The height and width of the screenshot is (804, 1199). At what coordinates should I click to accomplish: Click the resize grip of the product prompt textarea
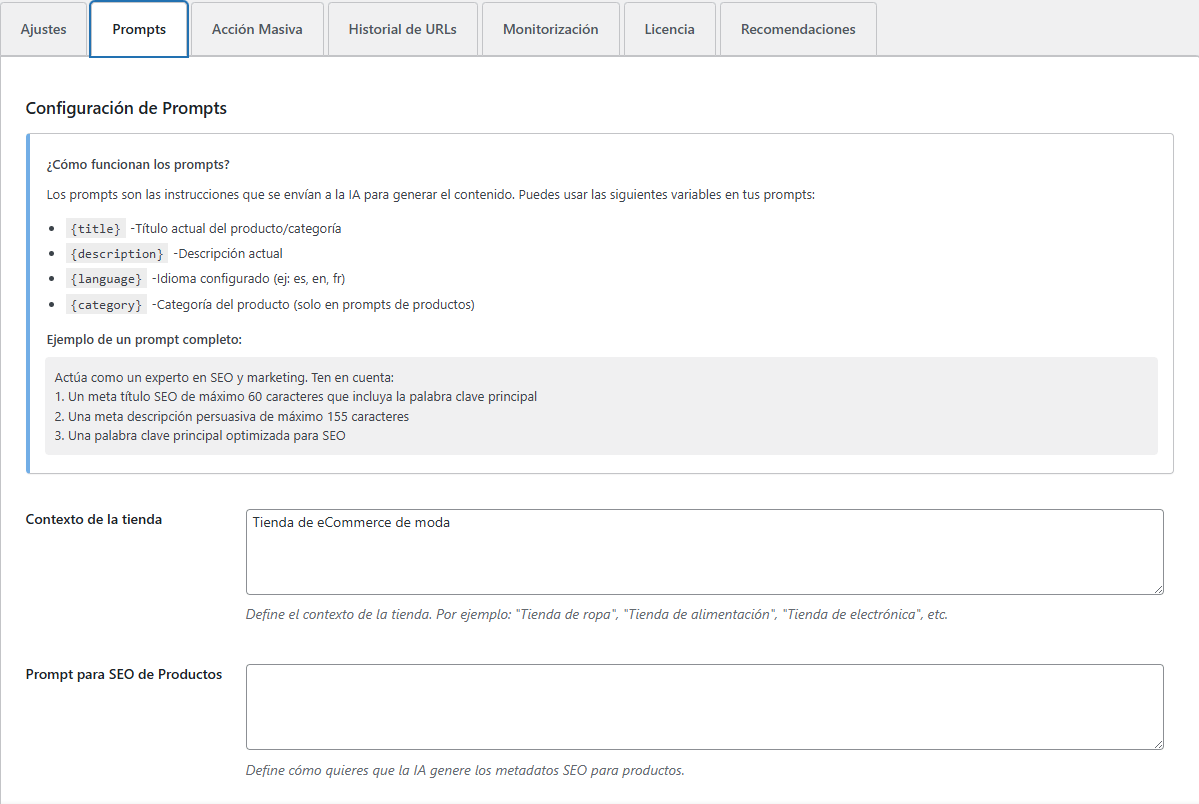1158,743
